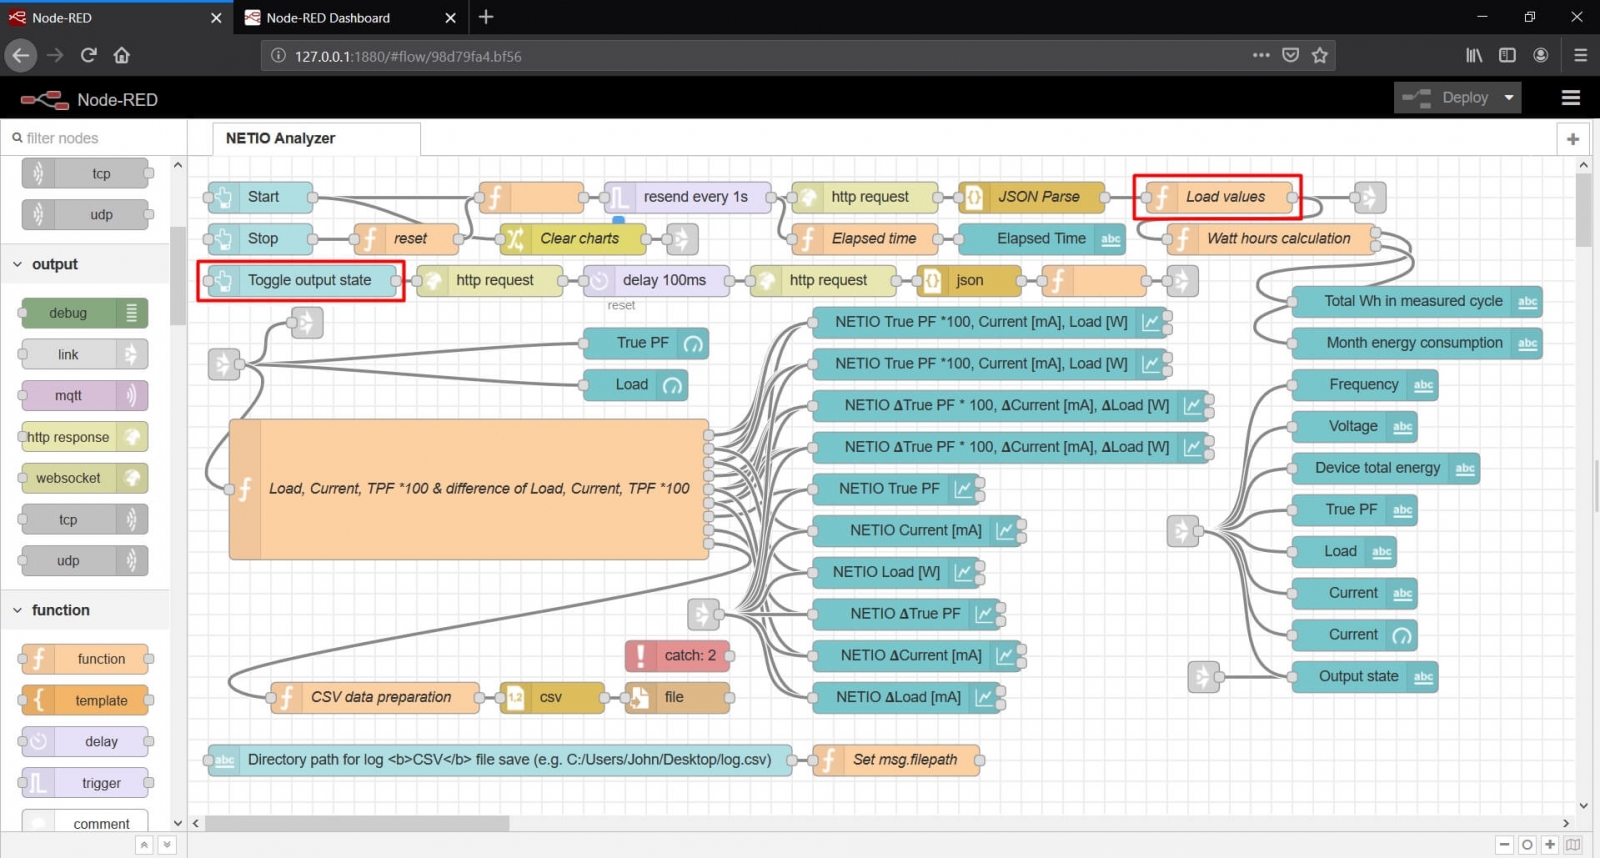Select the resend every 1s trigger node
The height and width of the screenshot is (858, 1600).
(x=688, y=197)
